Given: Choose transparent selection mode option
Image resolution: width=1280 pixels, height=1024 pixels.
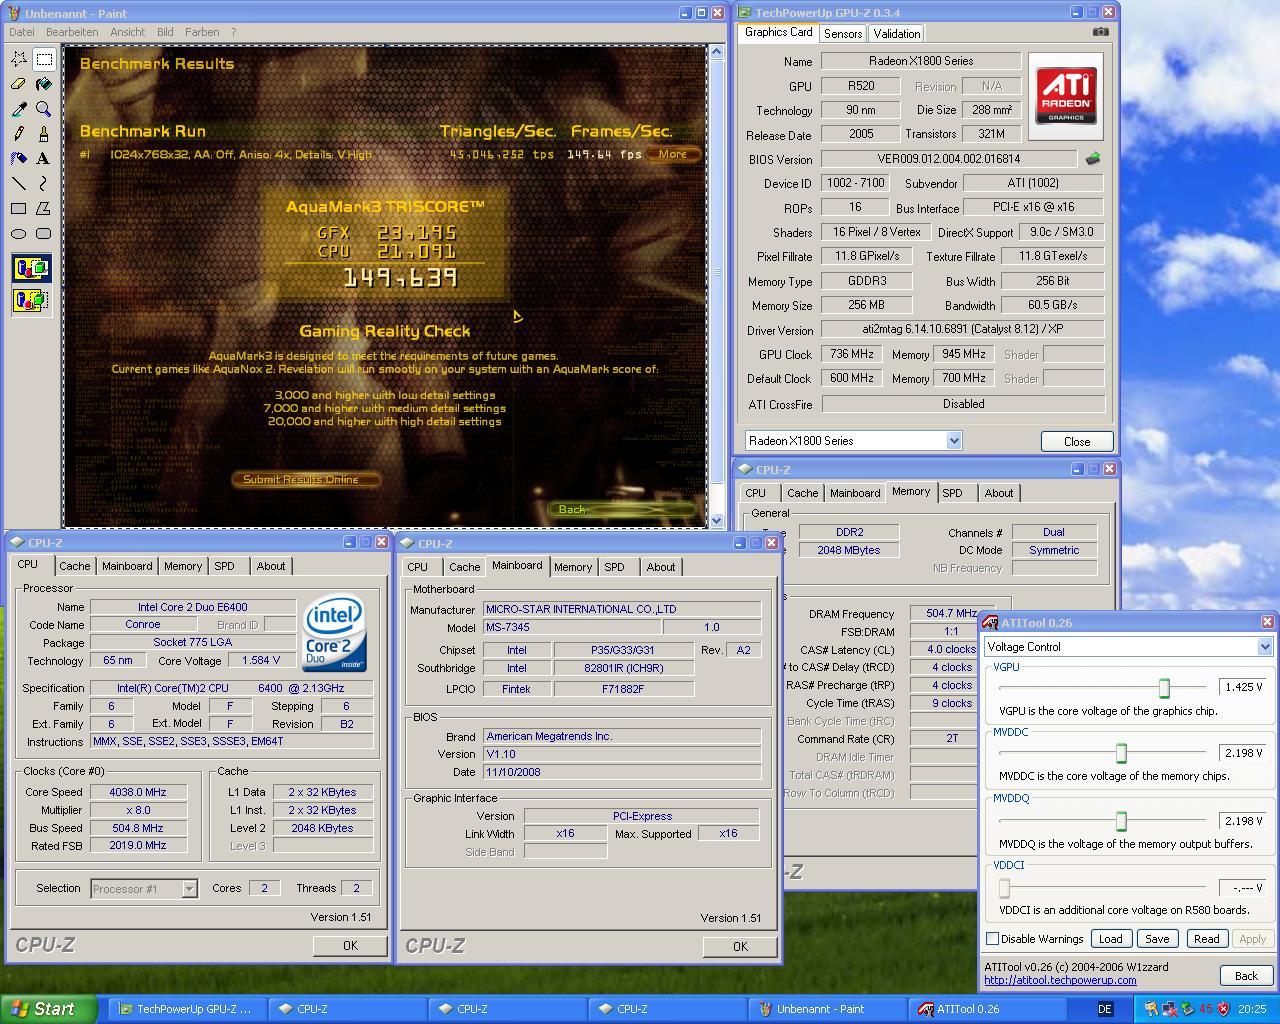Looking at the screenshot, I should coord(31,299).
